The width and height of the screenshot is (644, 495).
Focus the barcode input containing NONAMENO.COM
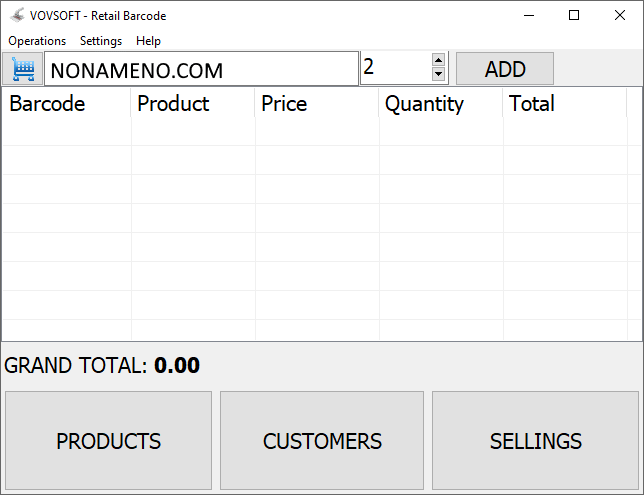(200, 70)
